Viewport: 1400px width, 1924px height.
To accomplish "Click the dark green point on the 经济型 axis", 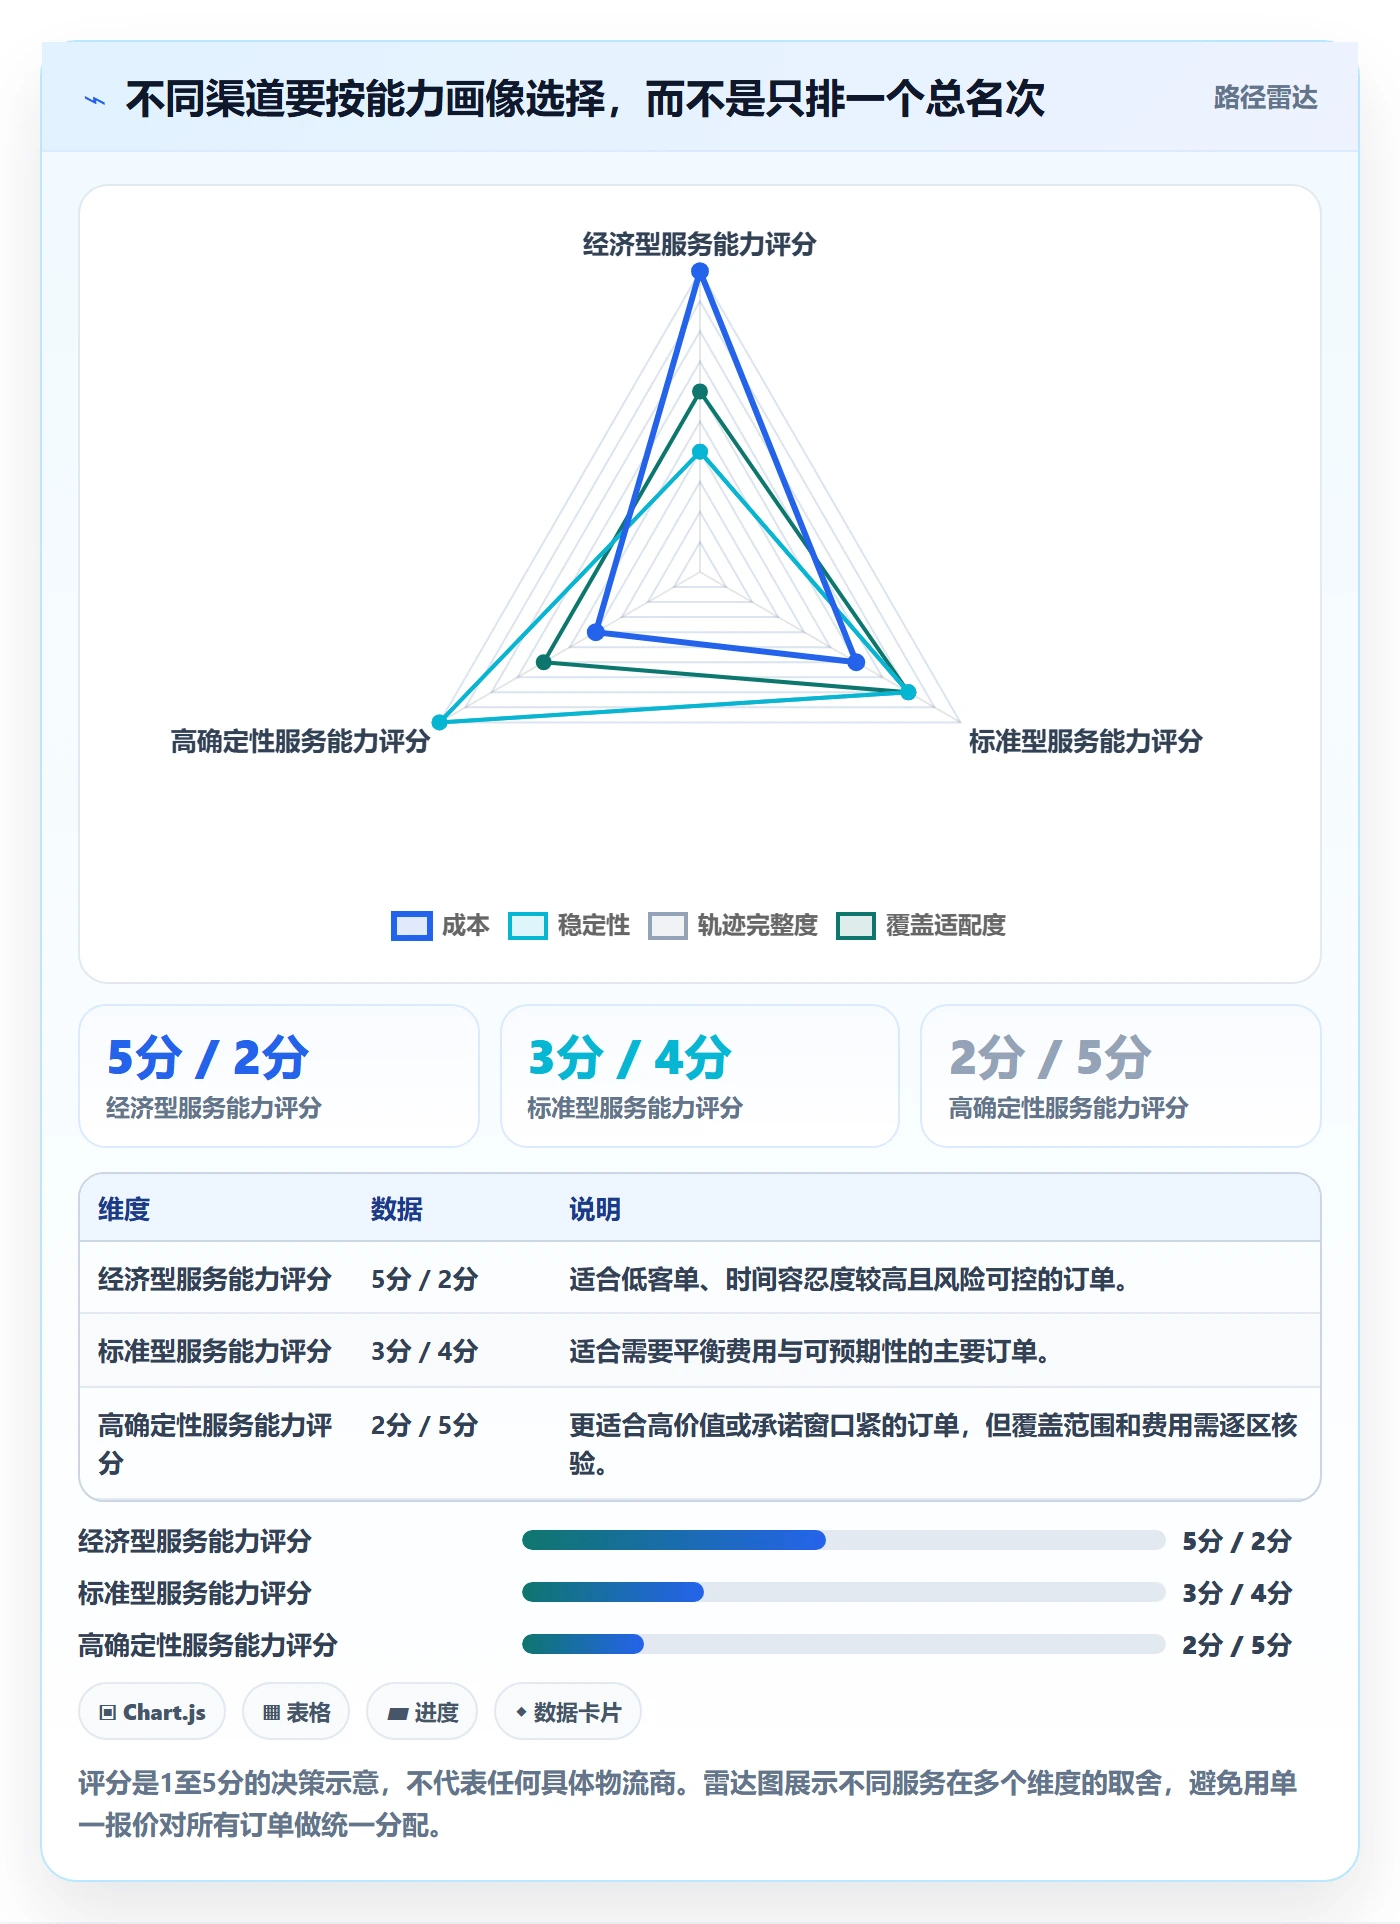I will click(x=700, y=392).
